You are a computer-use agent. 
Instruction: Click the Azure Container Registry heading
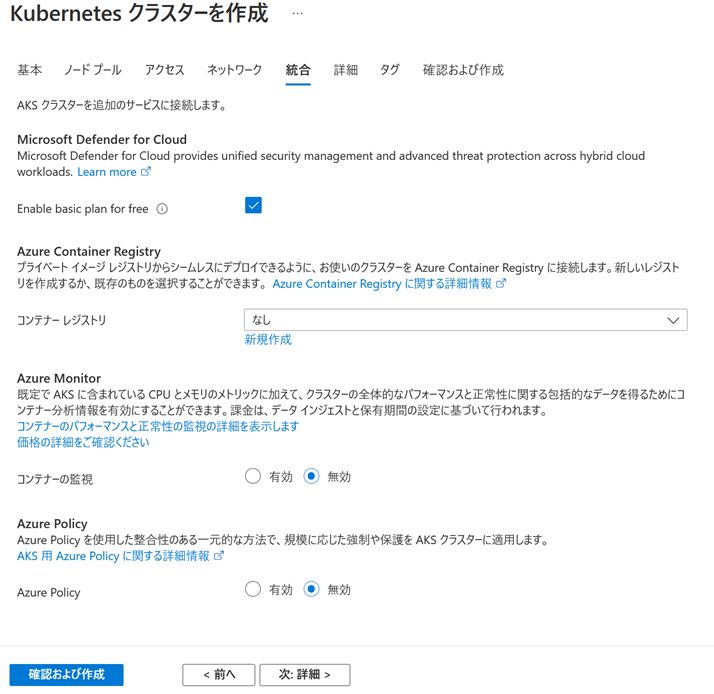coord(89,251)
